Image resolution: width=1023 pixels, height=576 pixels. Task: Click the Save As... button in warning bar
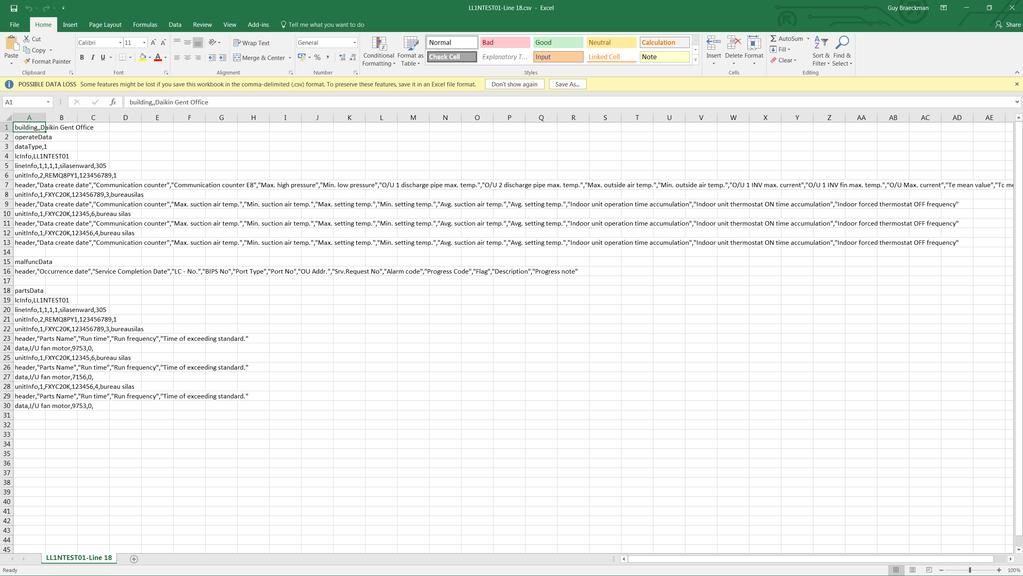(x=567, y=84)
